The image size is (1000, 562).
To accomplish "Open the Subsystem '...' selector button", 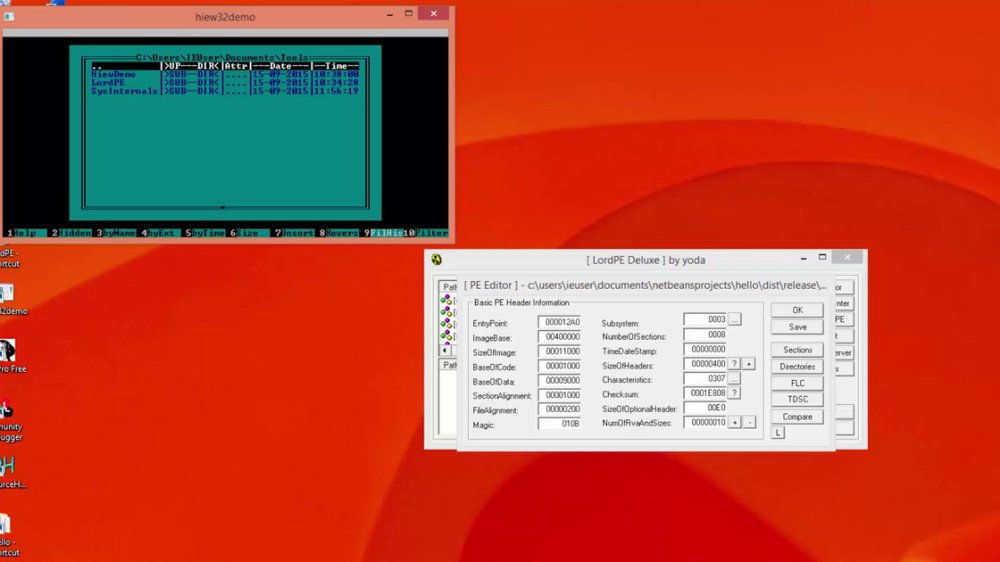I will 735,319.
